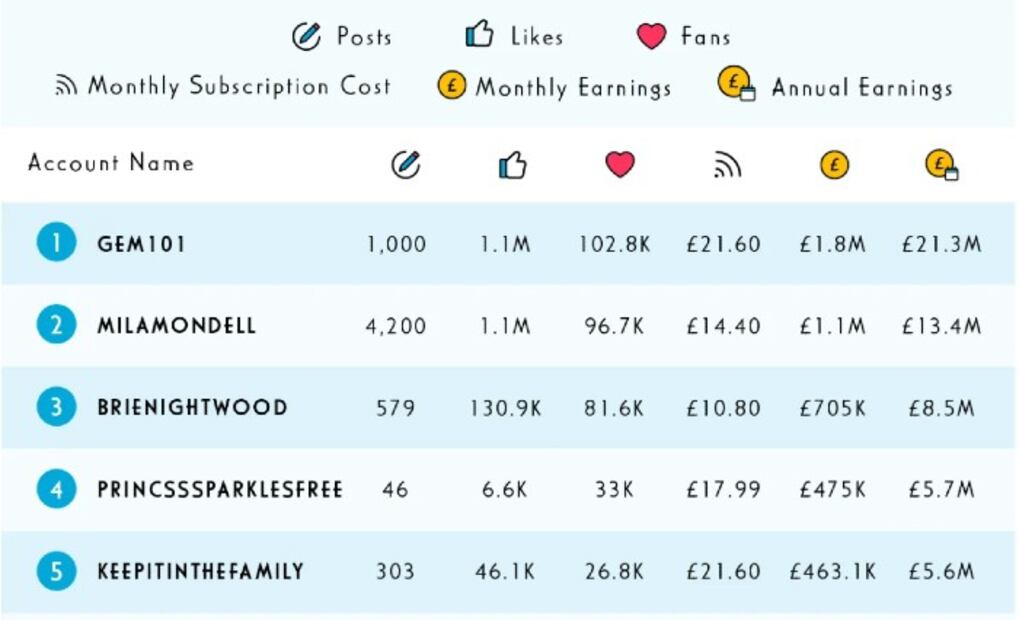Click the £21.3M annual earnings value
This screenshot has height=620, width=1019.
[x=942, y=244]
